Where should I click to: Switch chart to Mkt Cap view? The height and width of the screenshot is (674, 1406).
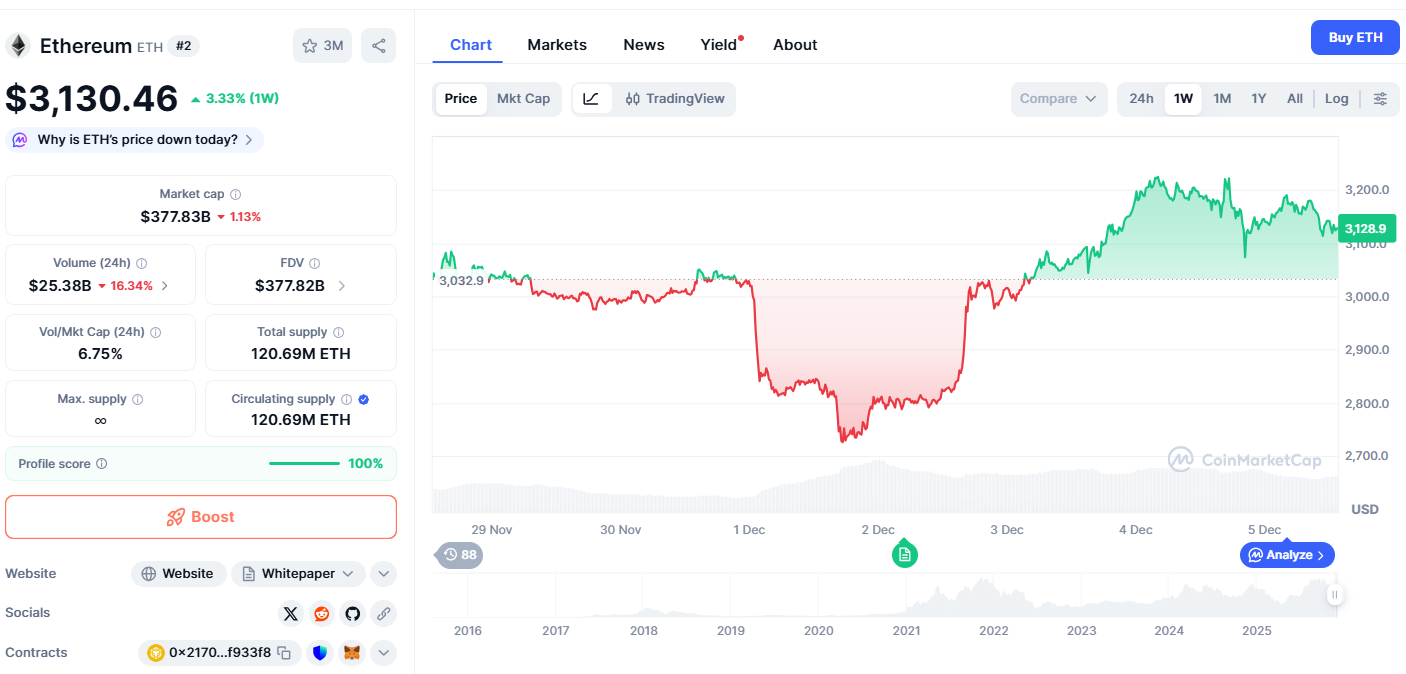point(523,99)
